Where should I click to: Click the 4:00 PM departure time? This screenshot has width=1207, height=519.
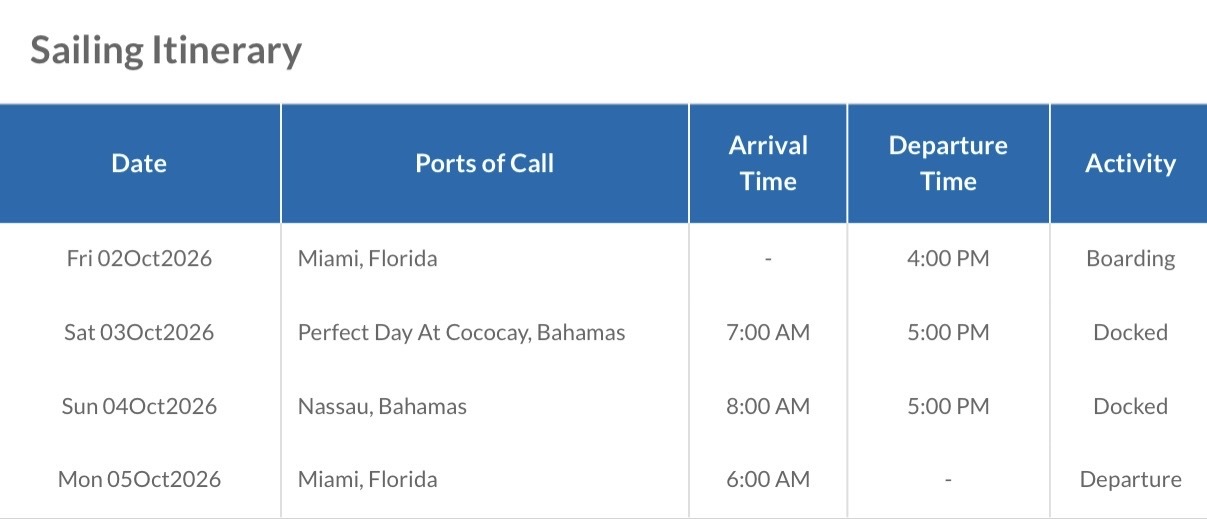(948, 258)
